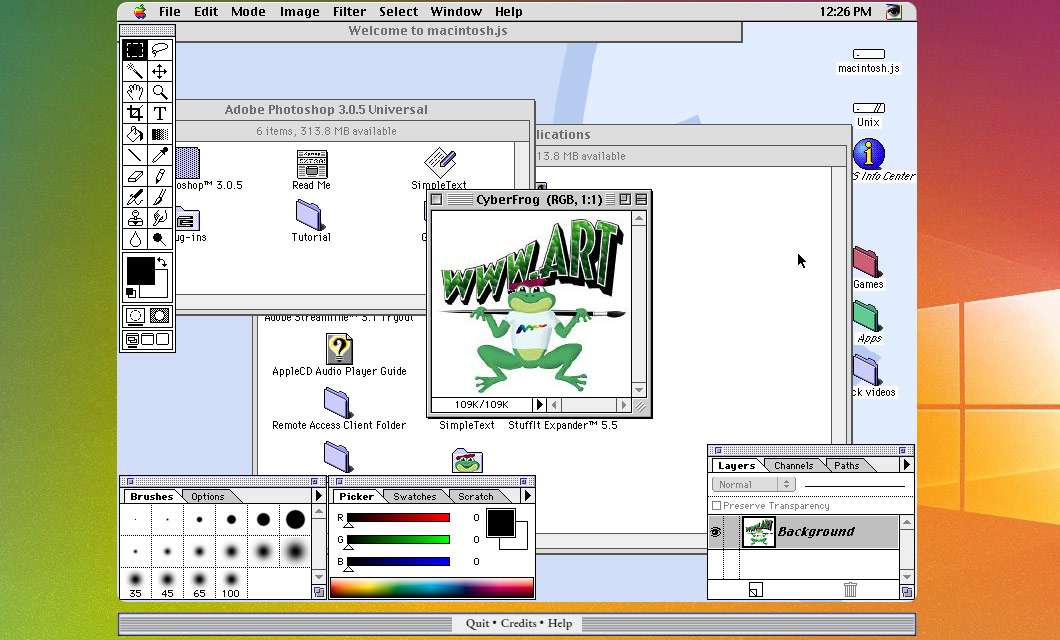The image size is (1060, 640).
Task: Select the Smudge finger tool
Action: pos(160,218)
